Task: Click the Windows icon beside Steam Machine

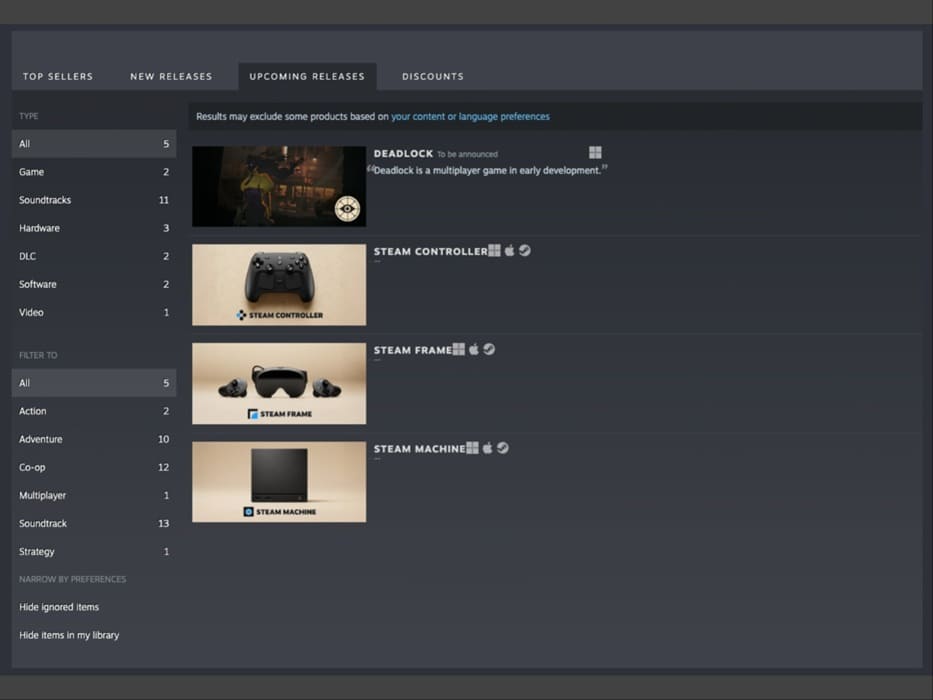Action: [x=472, y=448]
